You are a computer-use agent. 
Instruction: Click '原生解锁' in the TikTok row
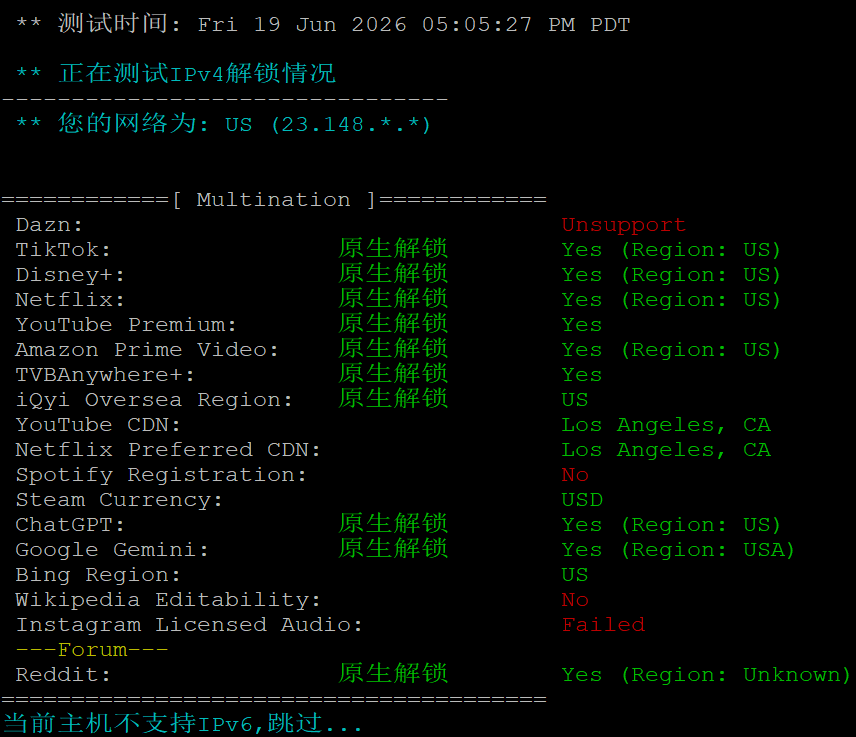(x=393, y=249)
